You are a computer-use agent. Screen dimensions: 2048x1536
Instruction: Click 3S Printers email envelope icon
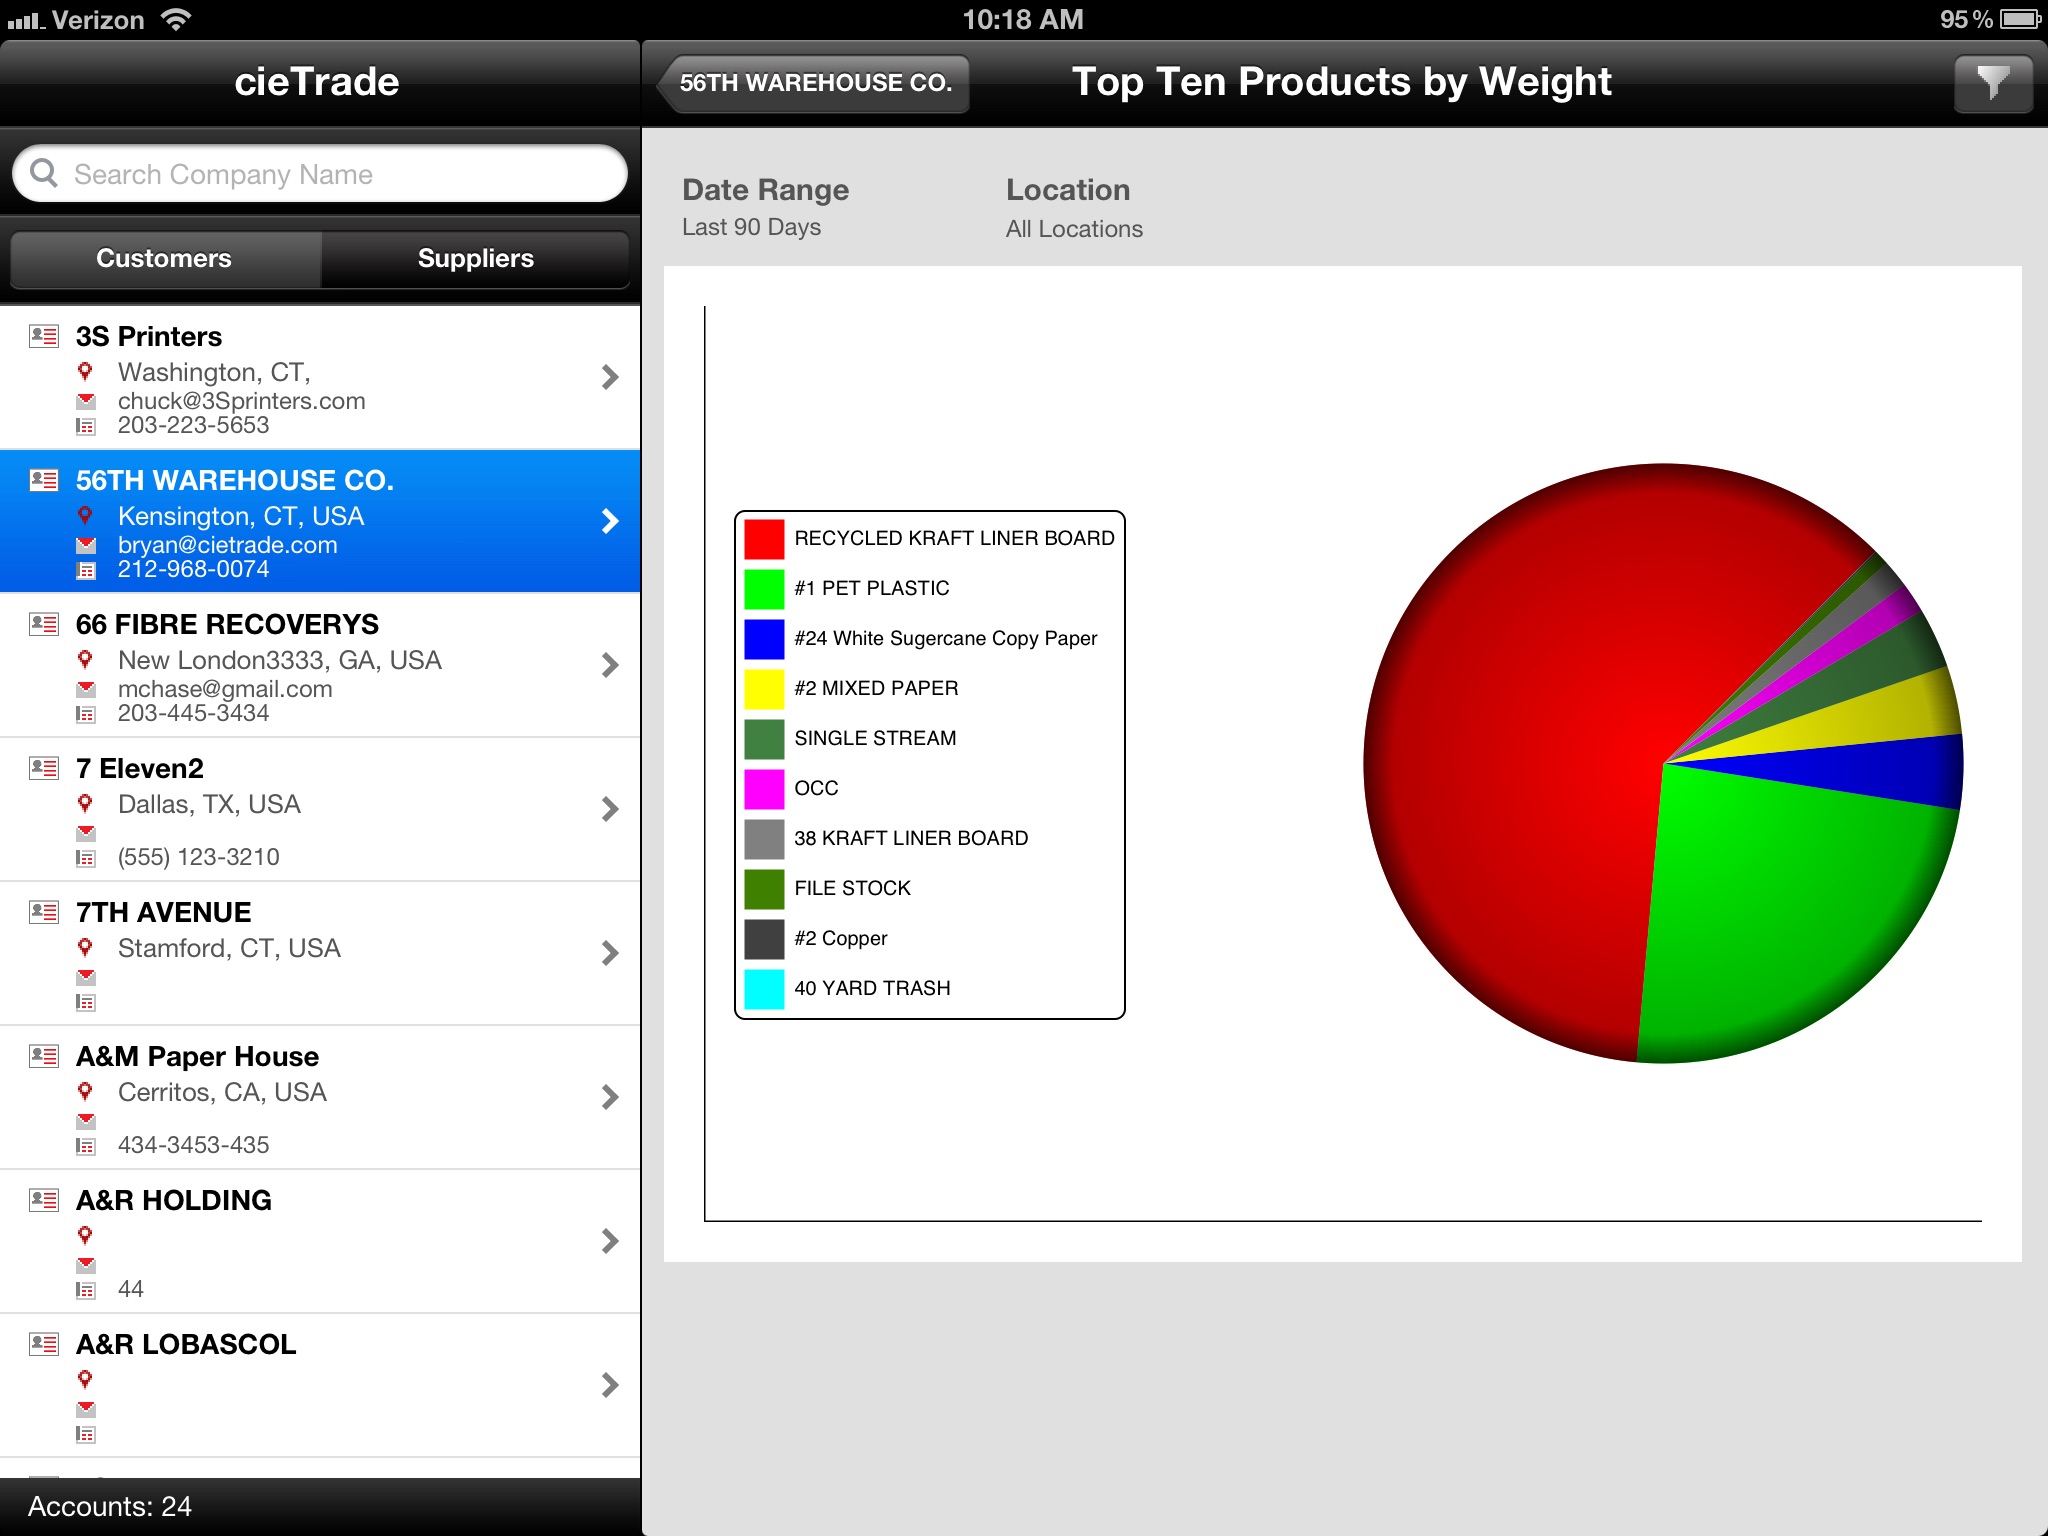[x=86, y=401]
